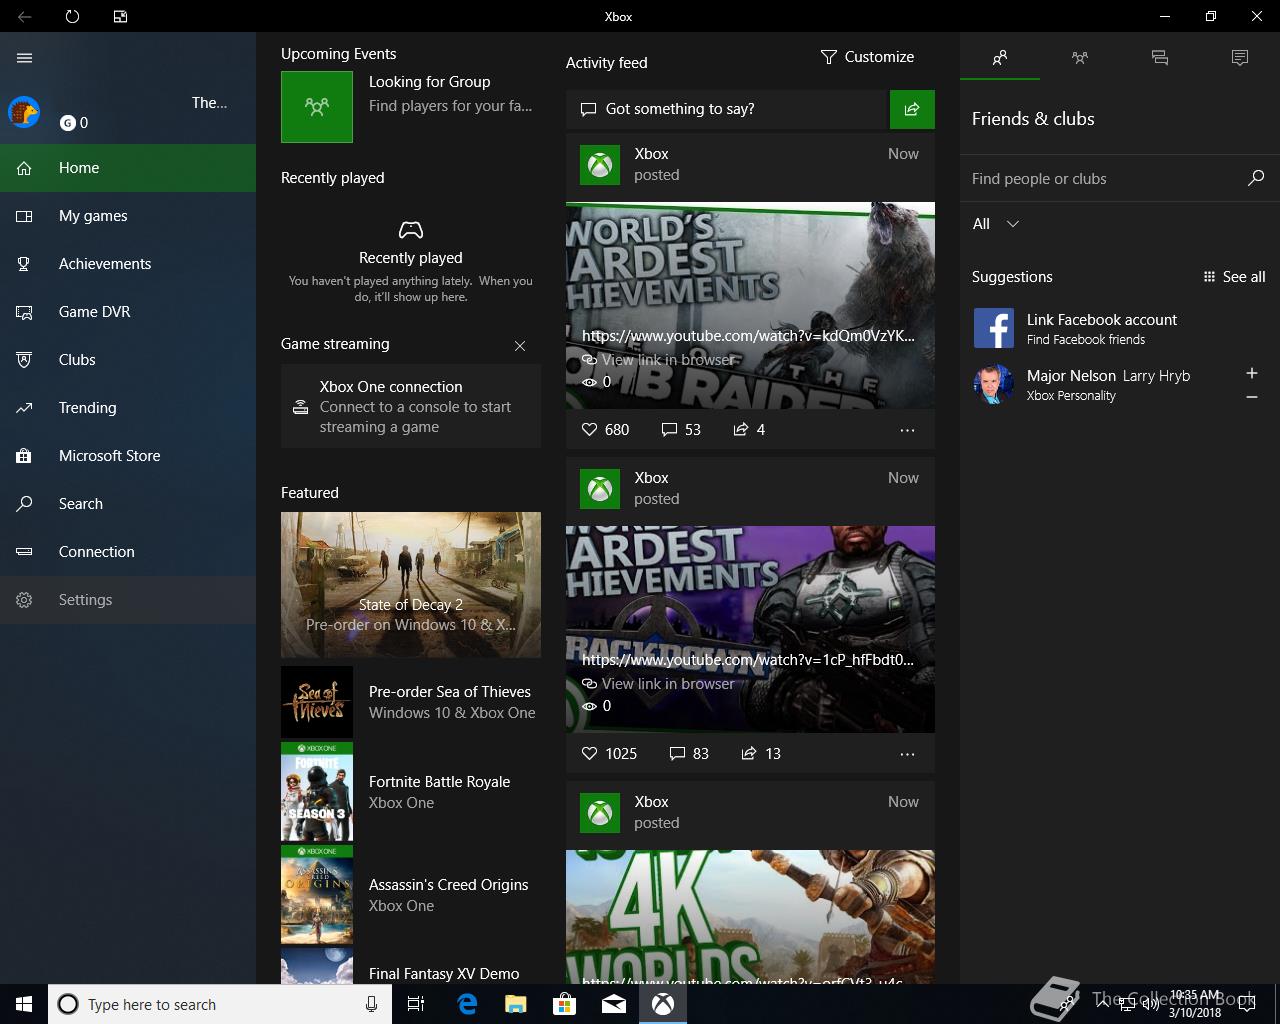The image size is (1280, 1024).
Task: Open Major Nelson's profile picture
Action: point(994,384)
